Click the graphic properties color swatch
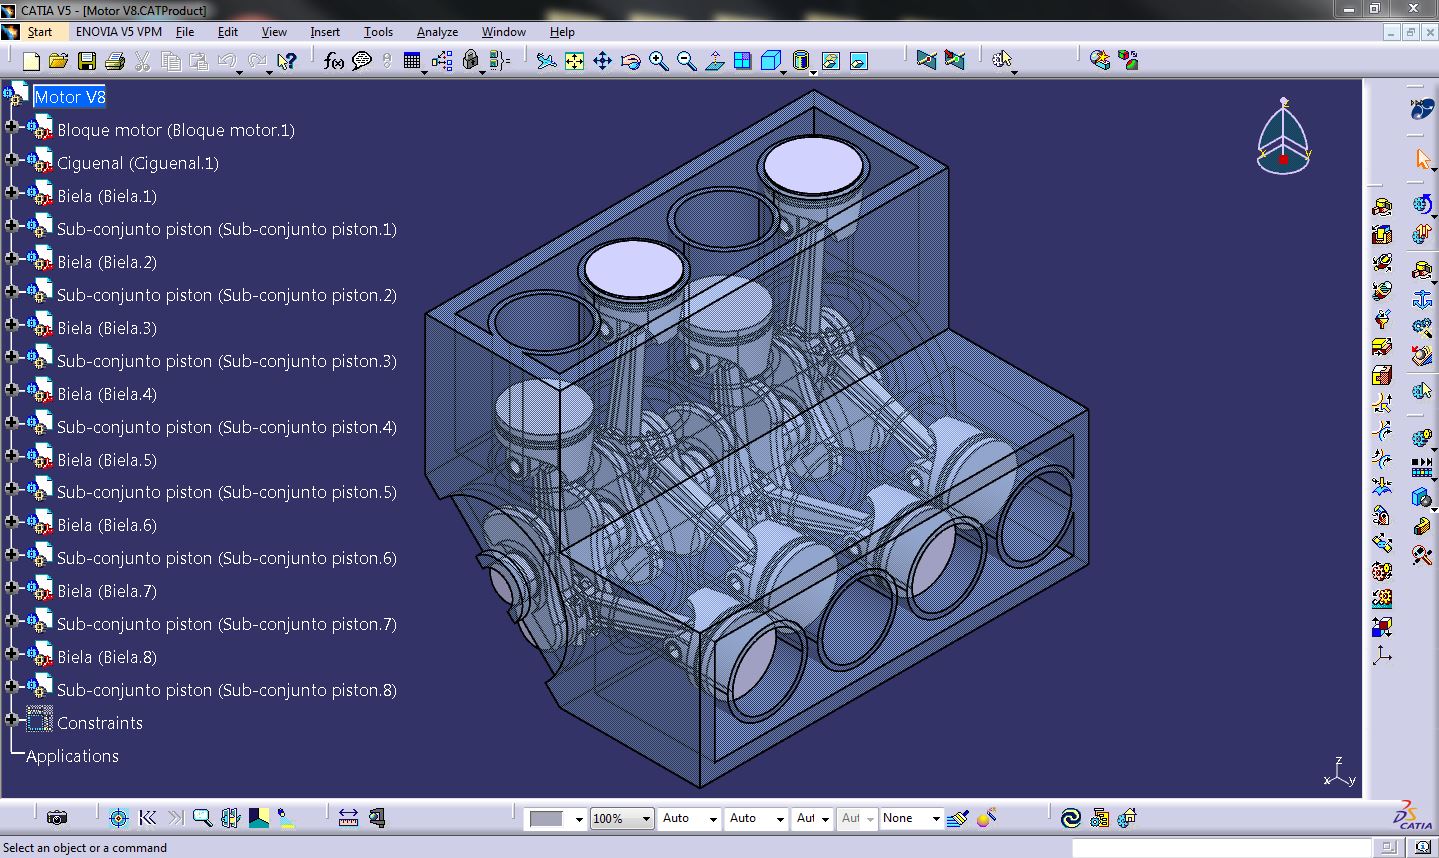1439x858 pixels. pos(547,819)
